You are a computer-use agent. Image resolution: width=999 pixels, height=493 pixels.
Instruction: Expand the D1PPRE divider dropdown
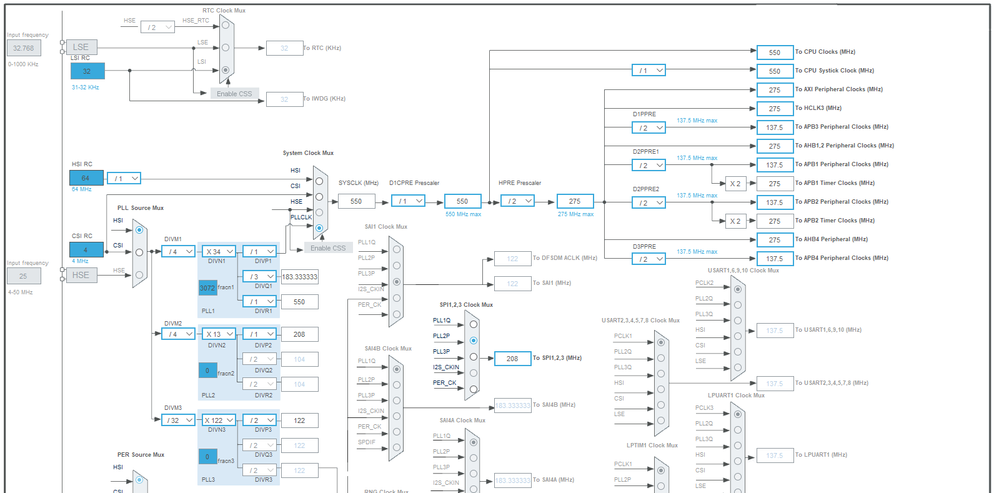click(x=648, y=127)
